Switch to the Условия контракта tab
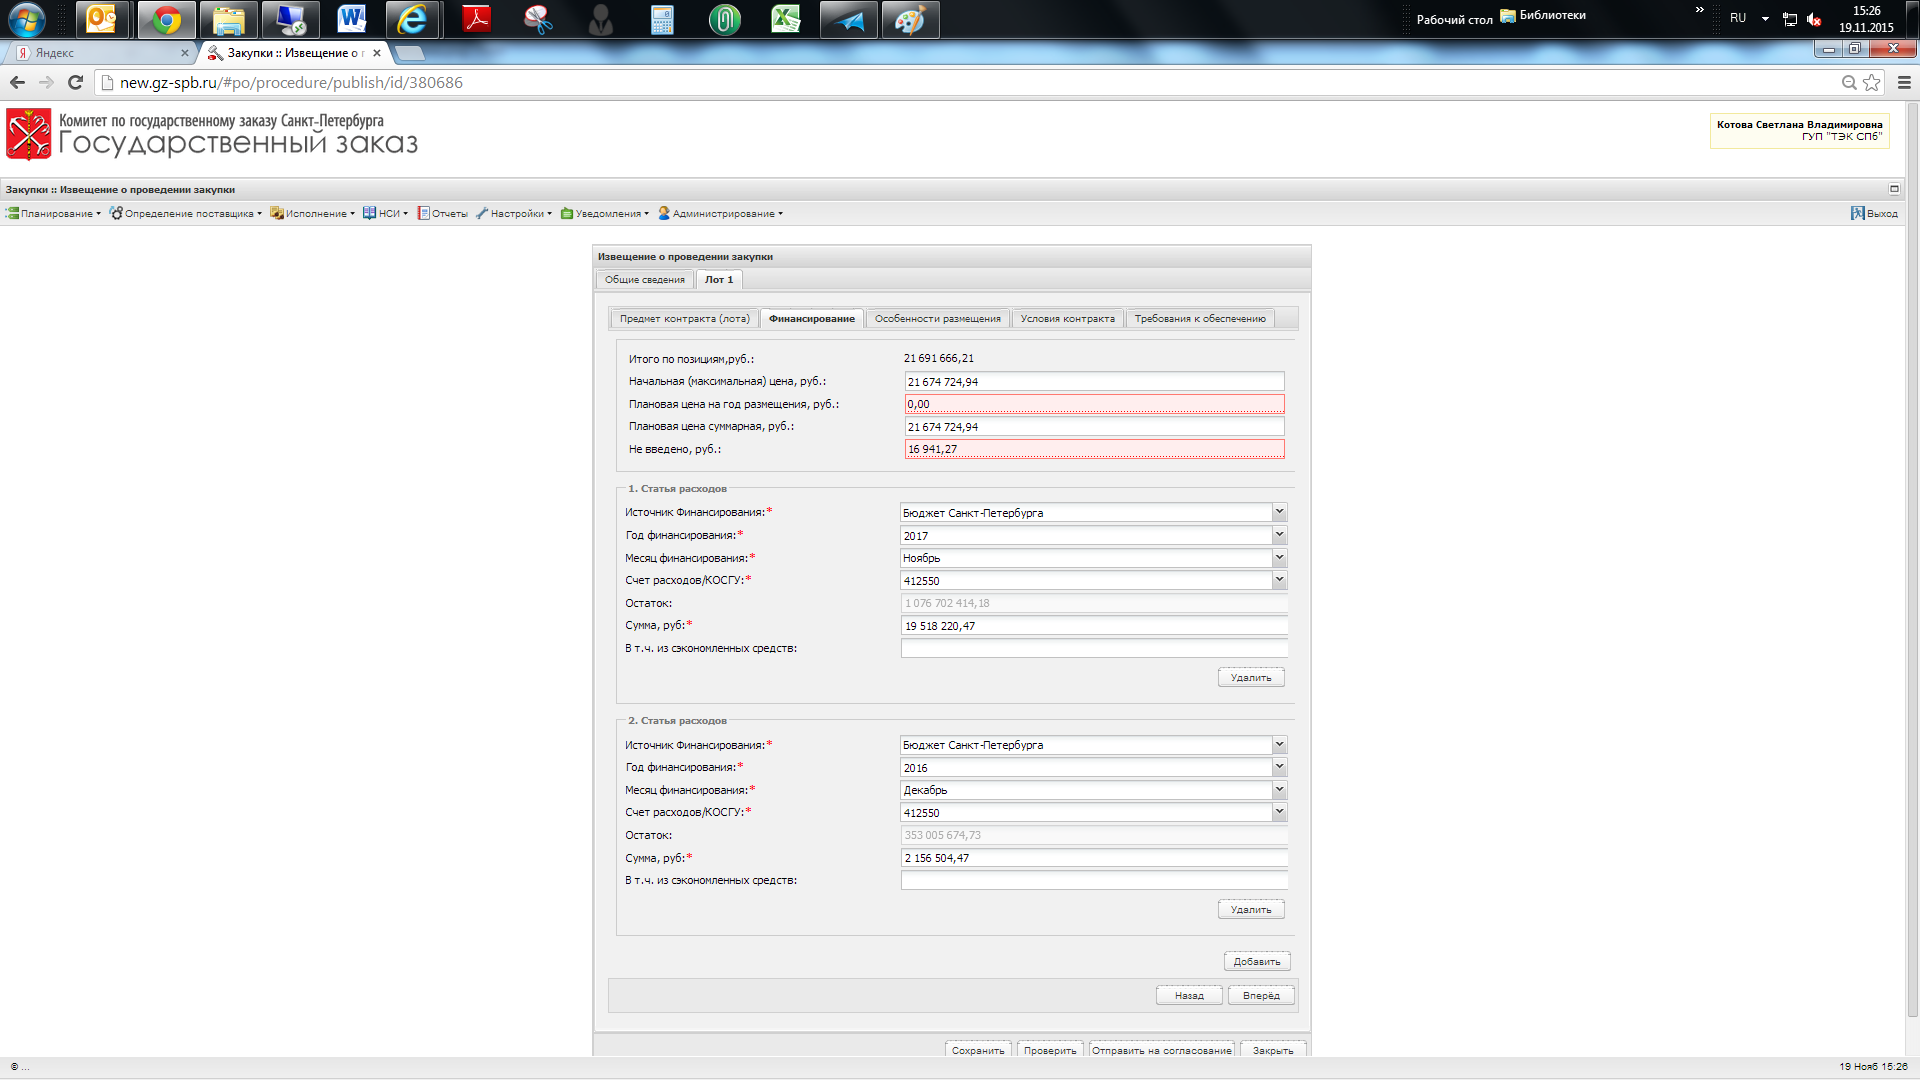This screenshot has height=1080, width=1920. point(1067,319)
